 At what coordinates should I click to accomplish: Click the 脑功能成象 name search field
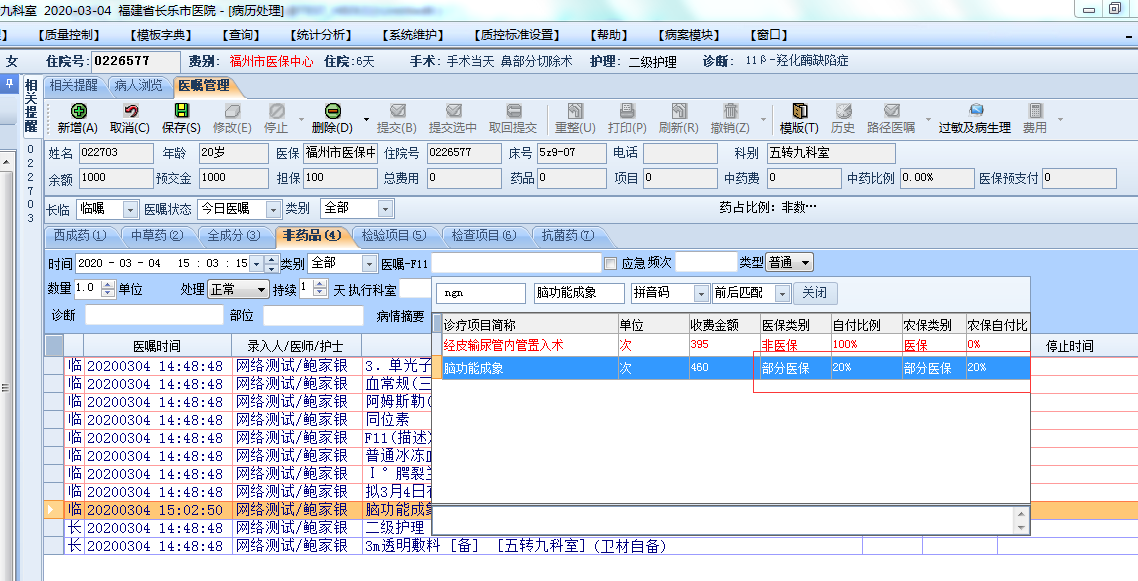(579, 293)
